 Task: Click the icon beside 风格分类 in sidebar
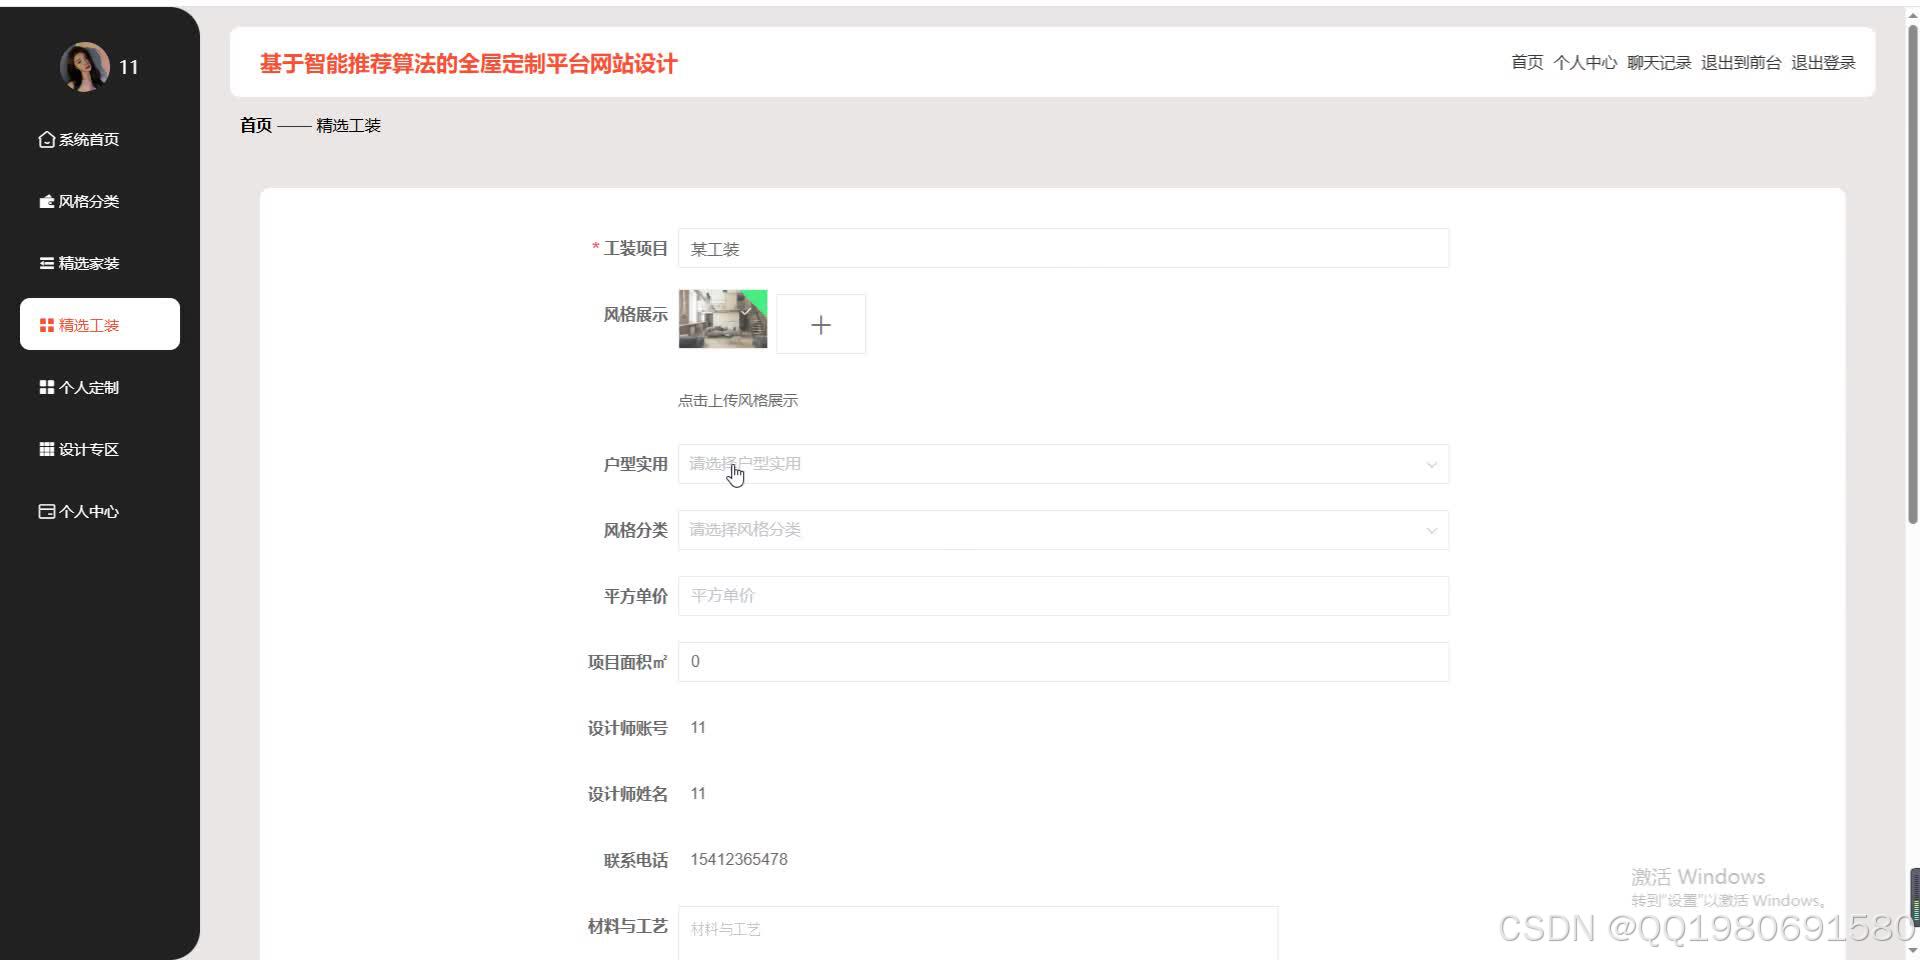(46, 201)
